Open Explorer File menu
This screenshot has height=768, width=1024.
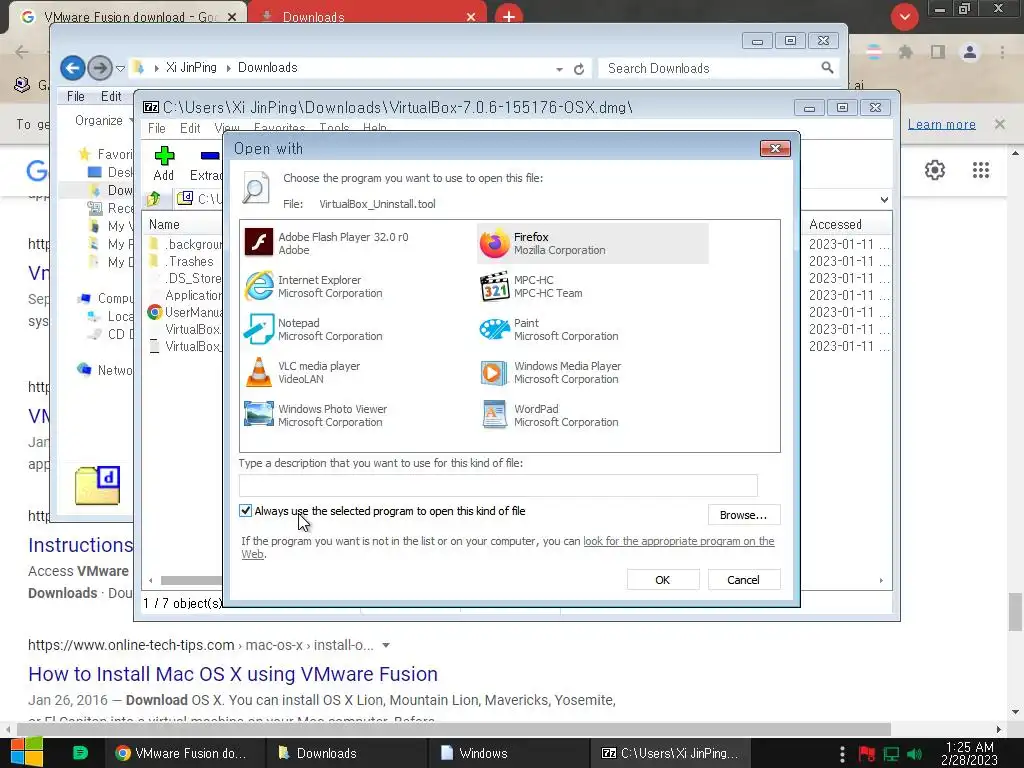point(76,96)
